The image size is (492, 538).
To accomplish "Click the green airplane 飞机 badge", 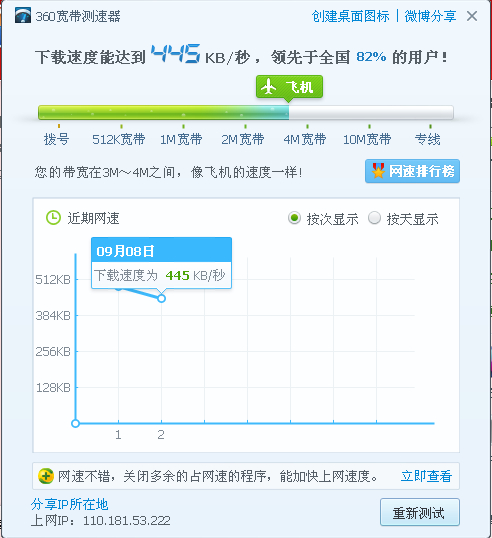I will click(289, 87).
